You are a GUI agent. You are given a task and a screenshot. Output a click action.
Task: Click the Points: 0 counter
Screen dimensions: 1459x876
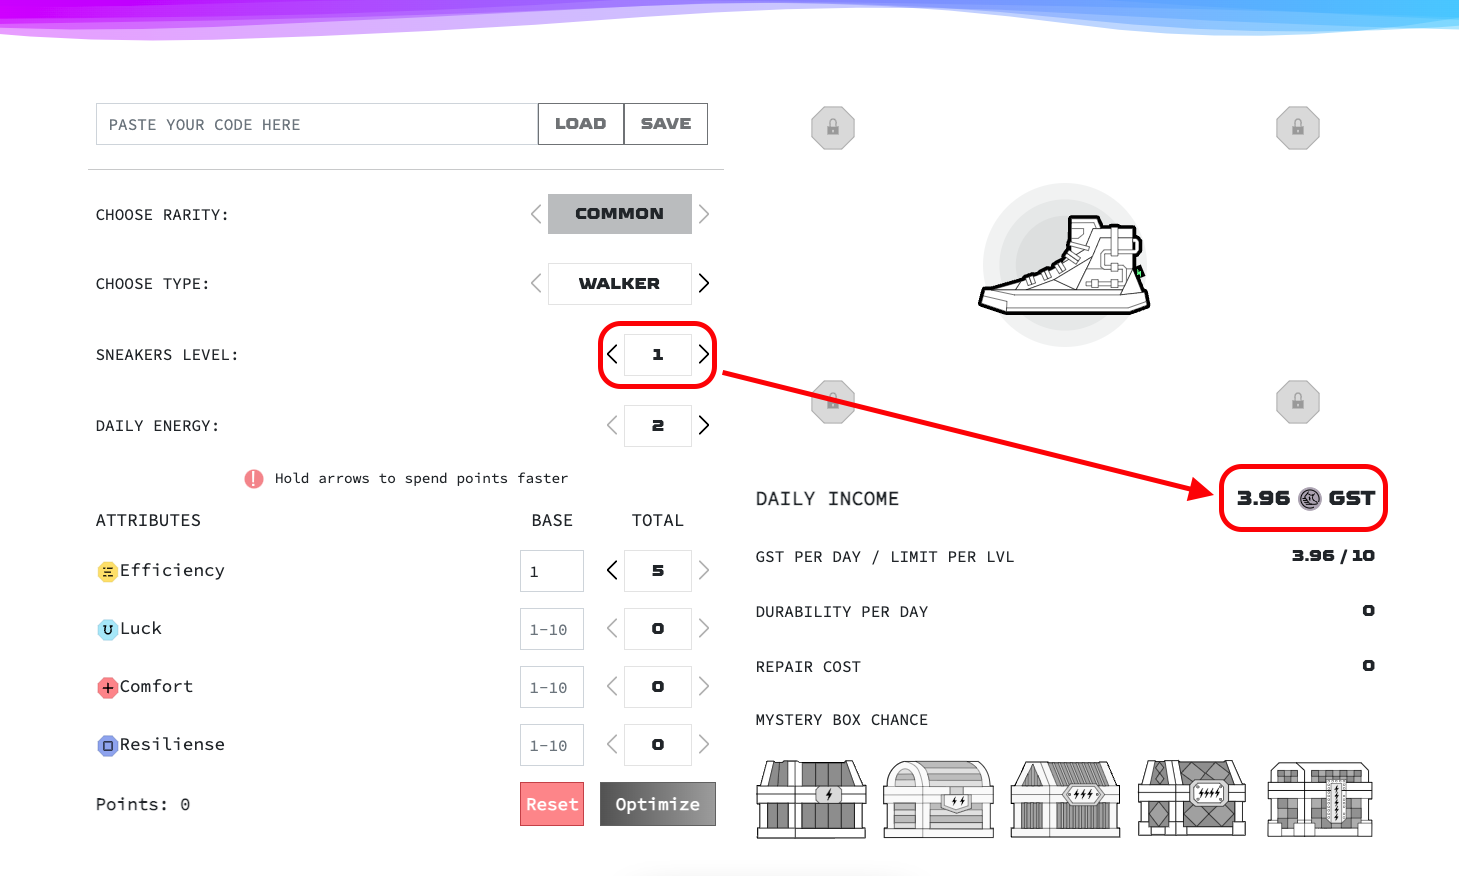click(x=143, y=804)
